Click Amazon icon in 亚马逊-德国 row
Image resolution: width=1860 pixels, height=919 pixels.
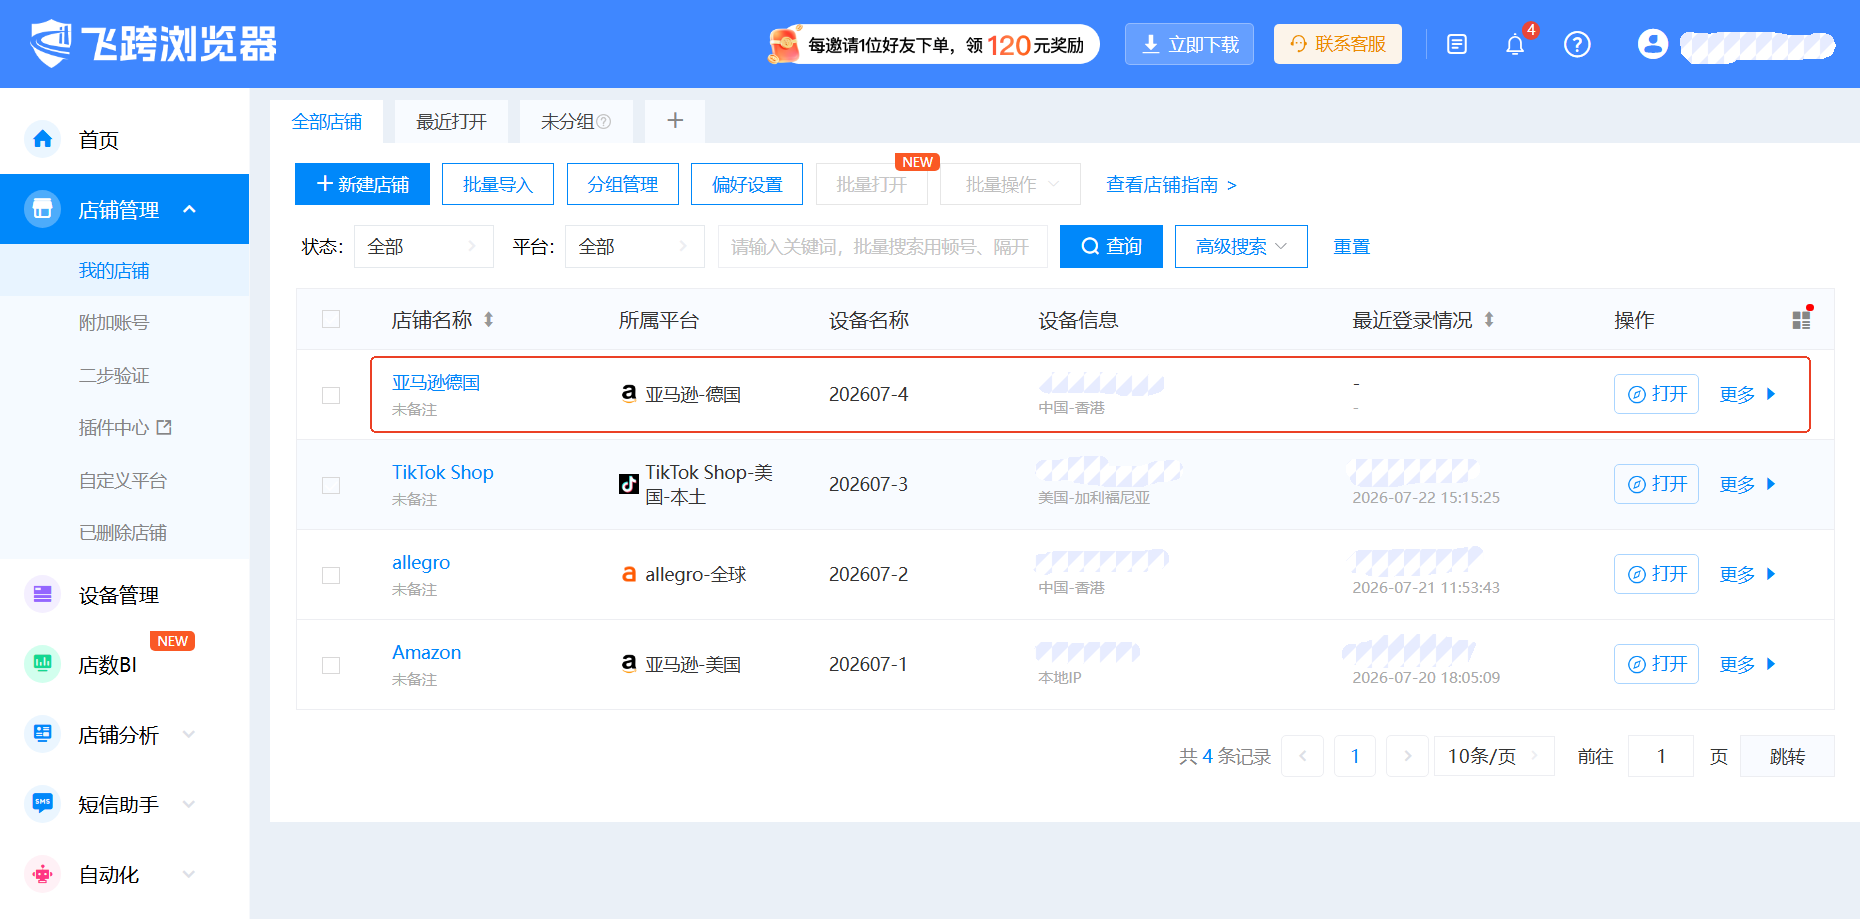tap(629, 394)
